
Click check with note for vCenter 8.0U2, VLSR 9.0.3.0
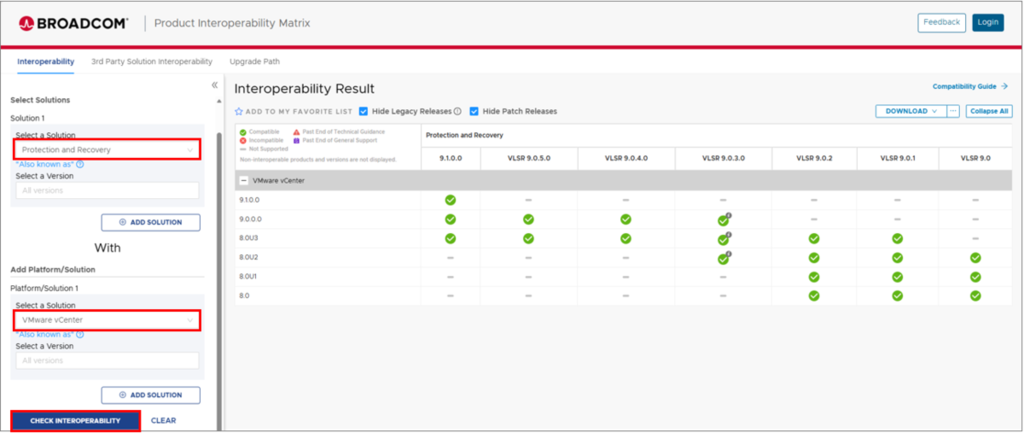(724, 258)
